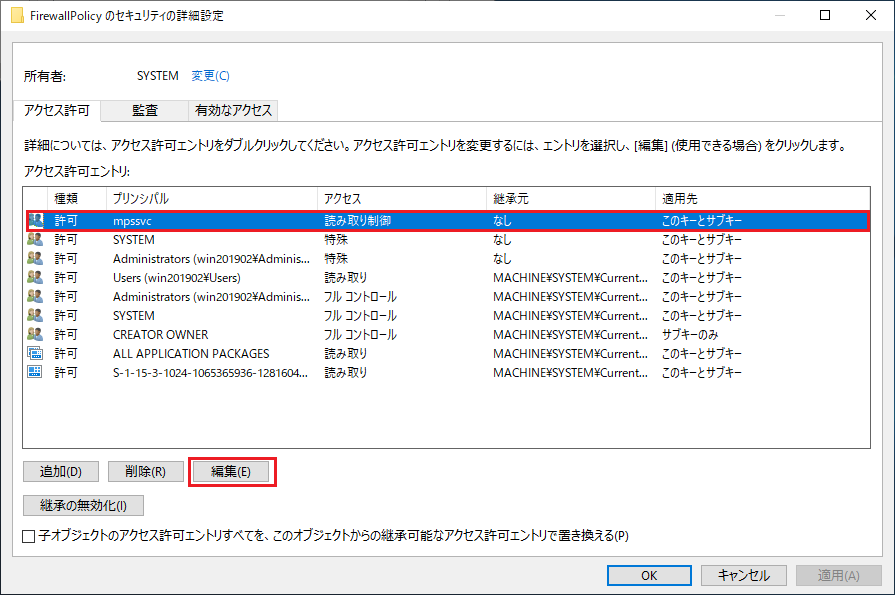Click the "このキーとサブキー" cell in the Users row
Image resolution: width=895 pixels, height=595 pixels.
tap(702, 278)
